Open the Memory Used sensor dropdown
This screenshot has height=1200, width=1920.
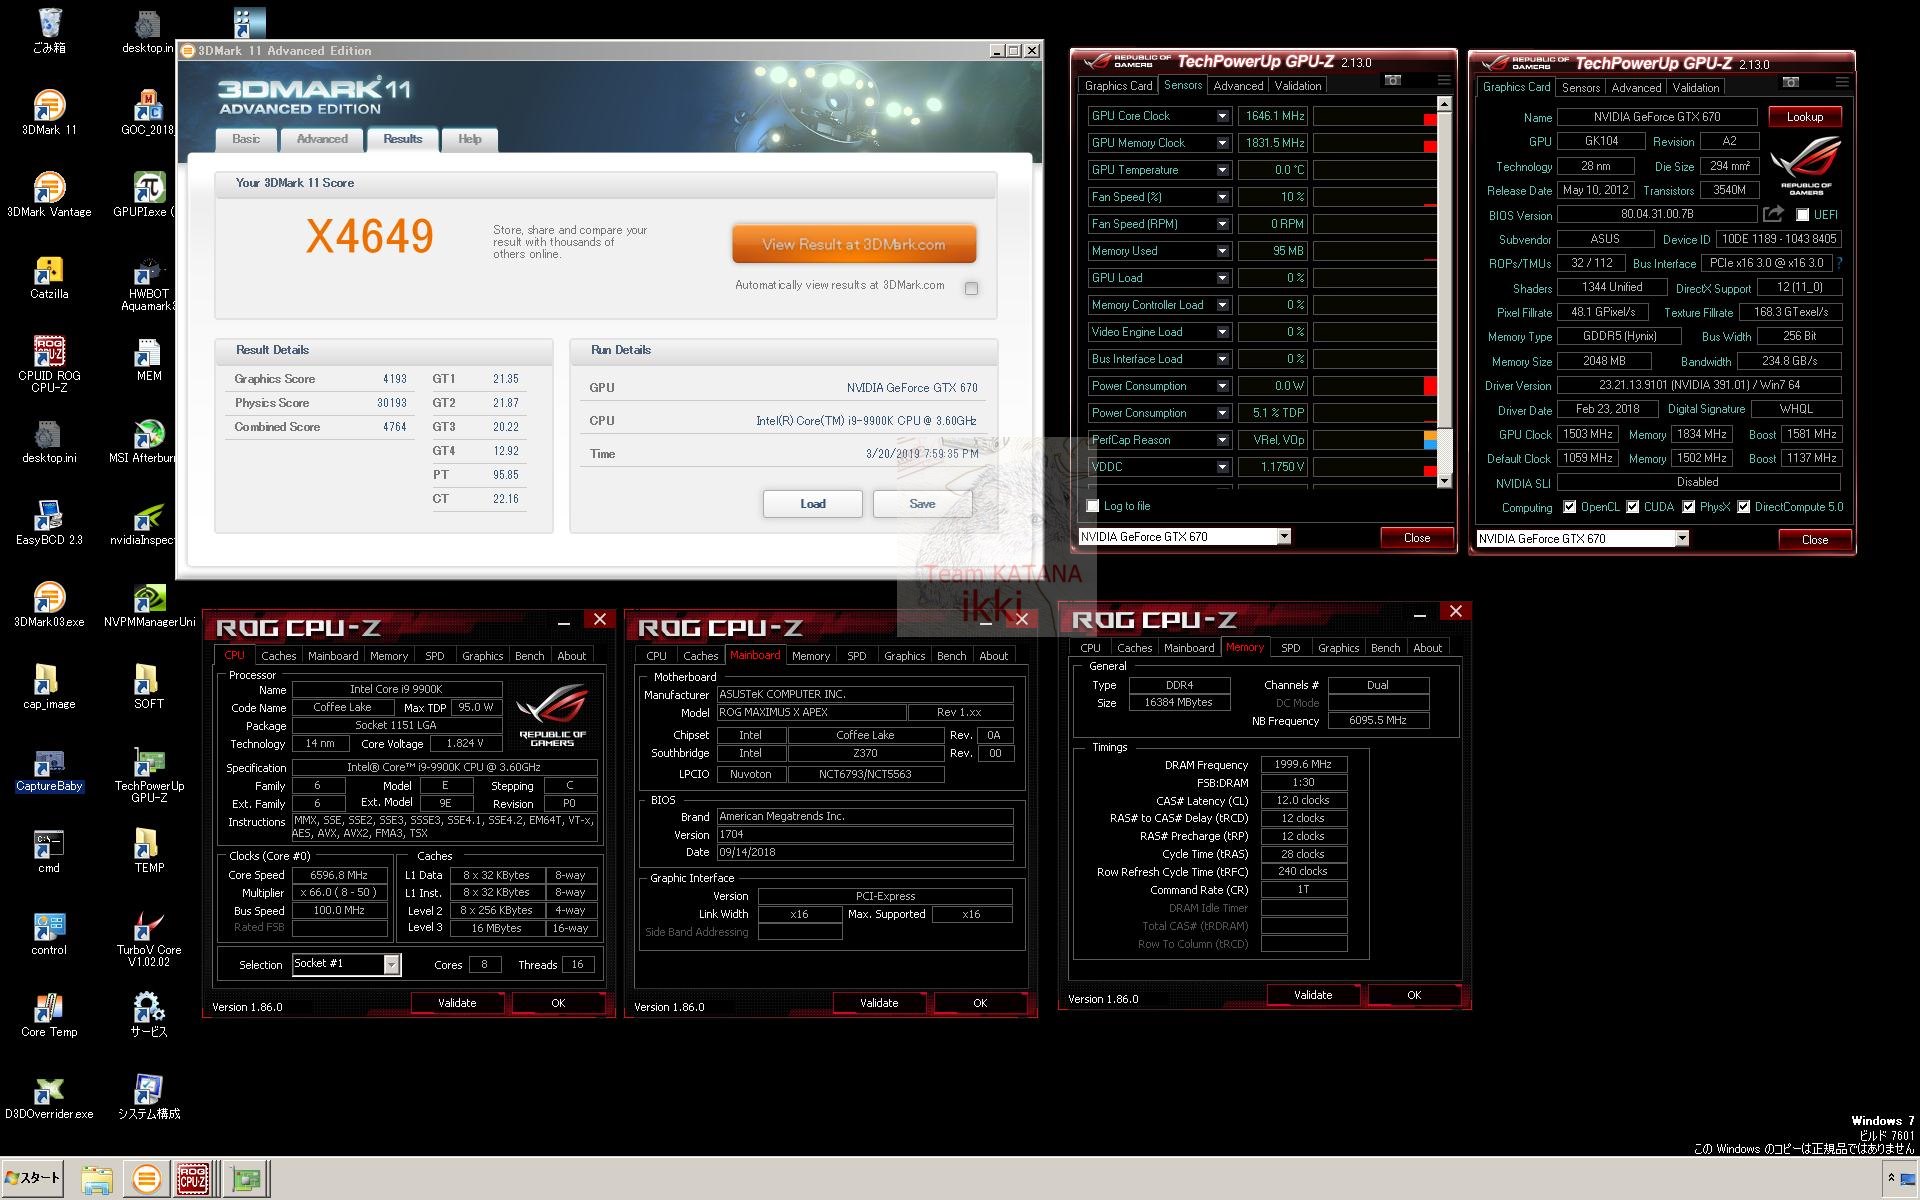[1222, 251]
